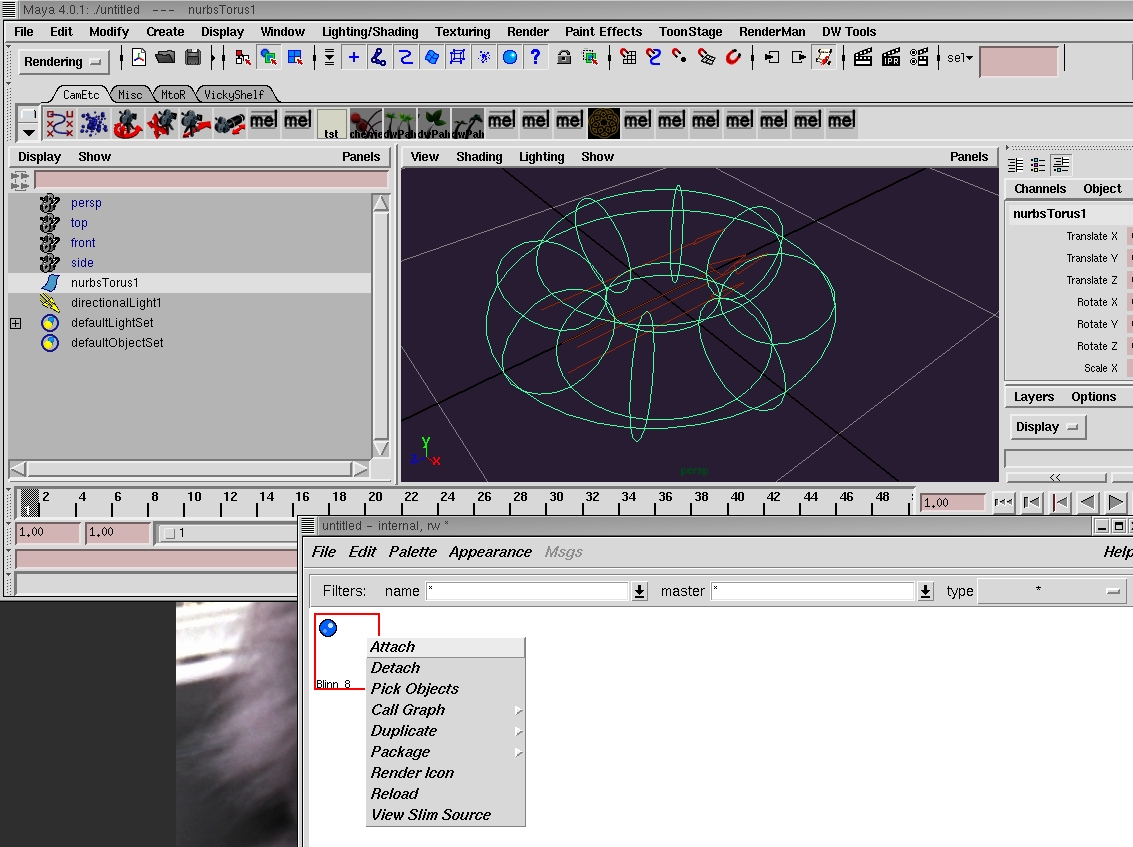Click the Save Scene floppy icon
Viewport: 1133px width, 847px height.
coord(193,57)
